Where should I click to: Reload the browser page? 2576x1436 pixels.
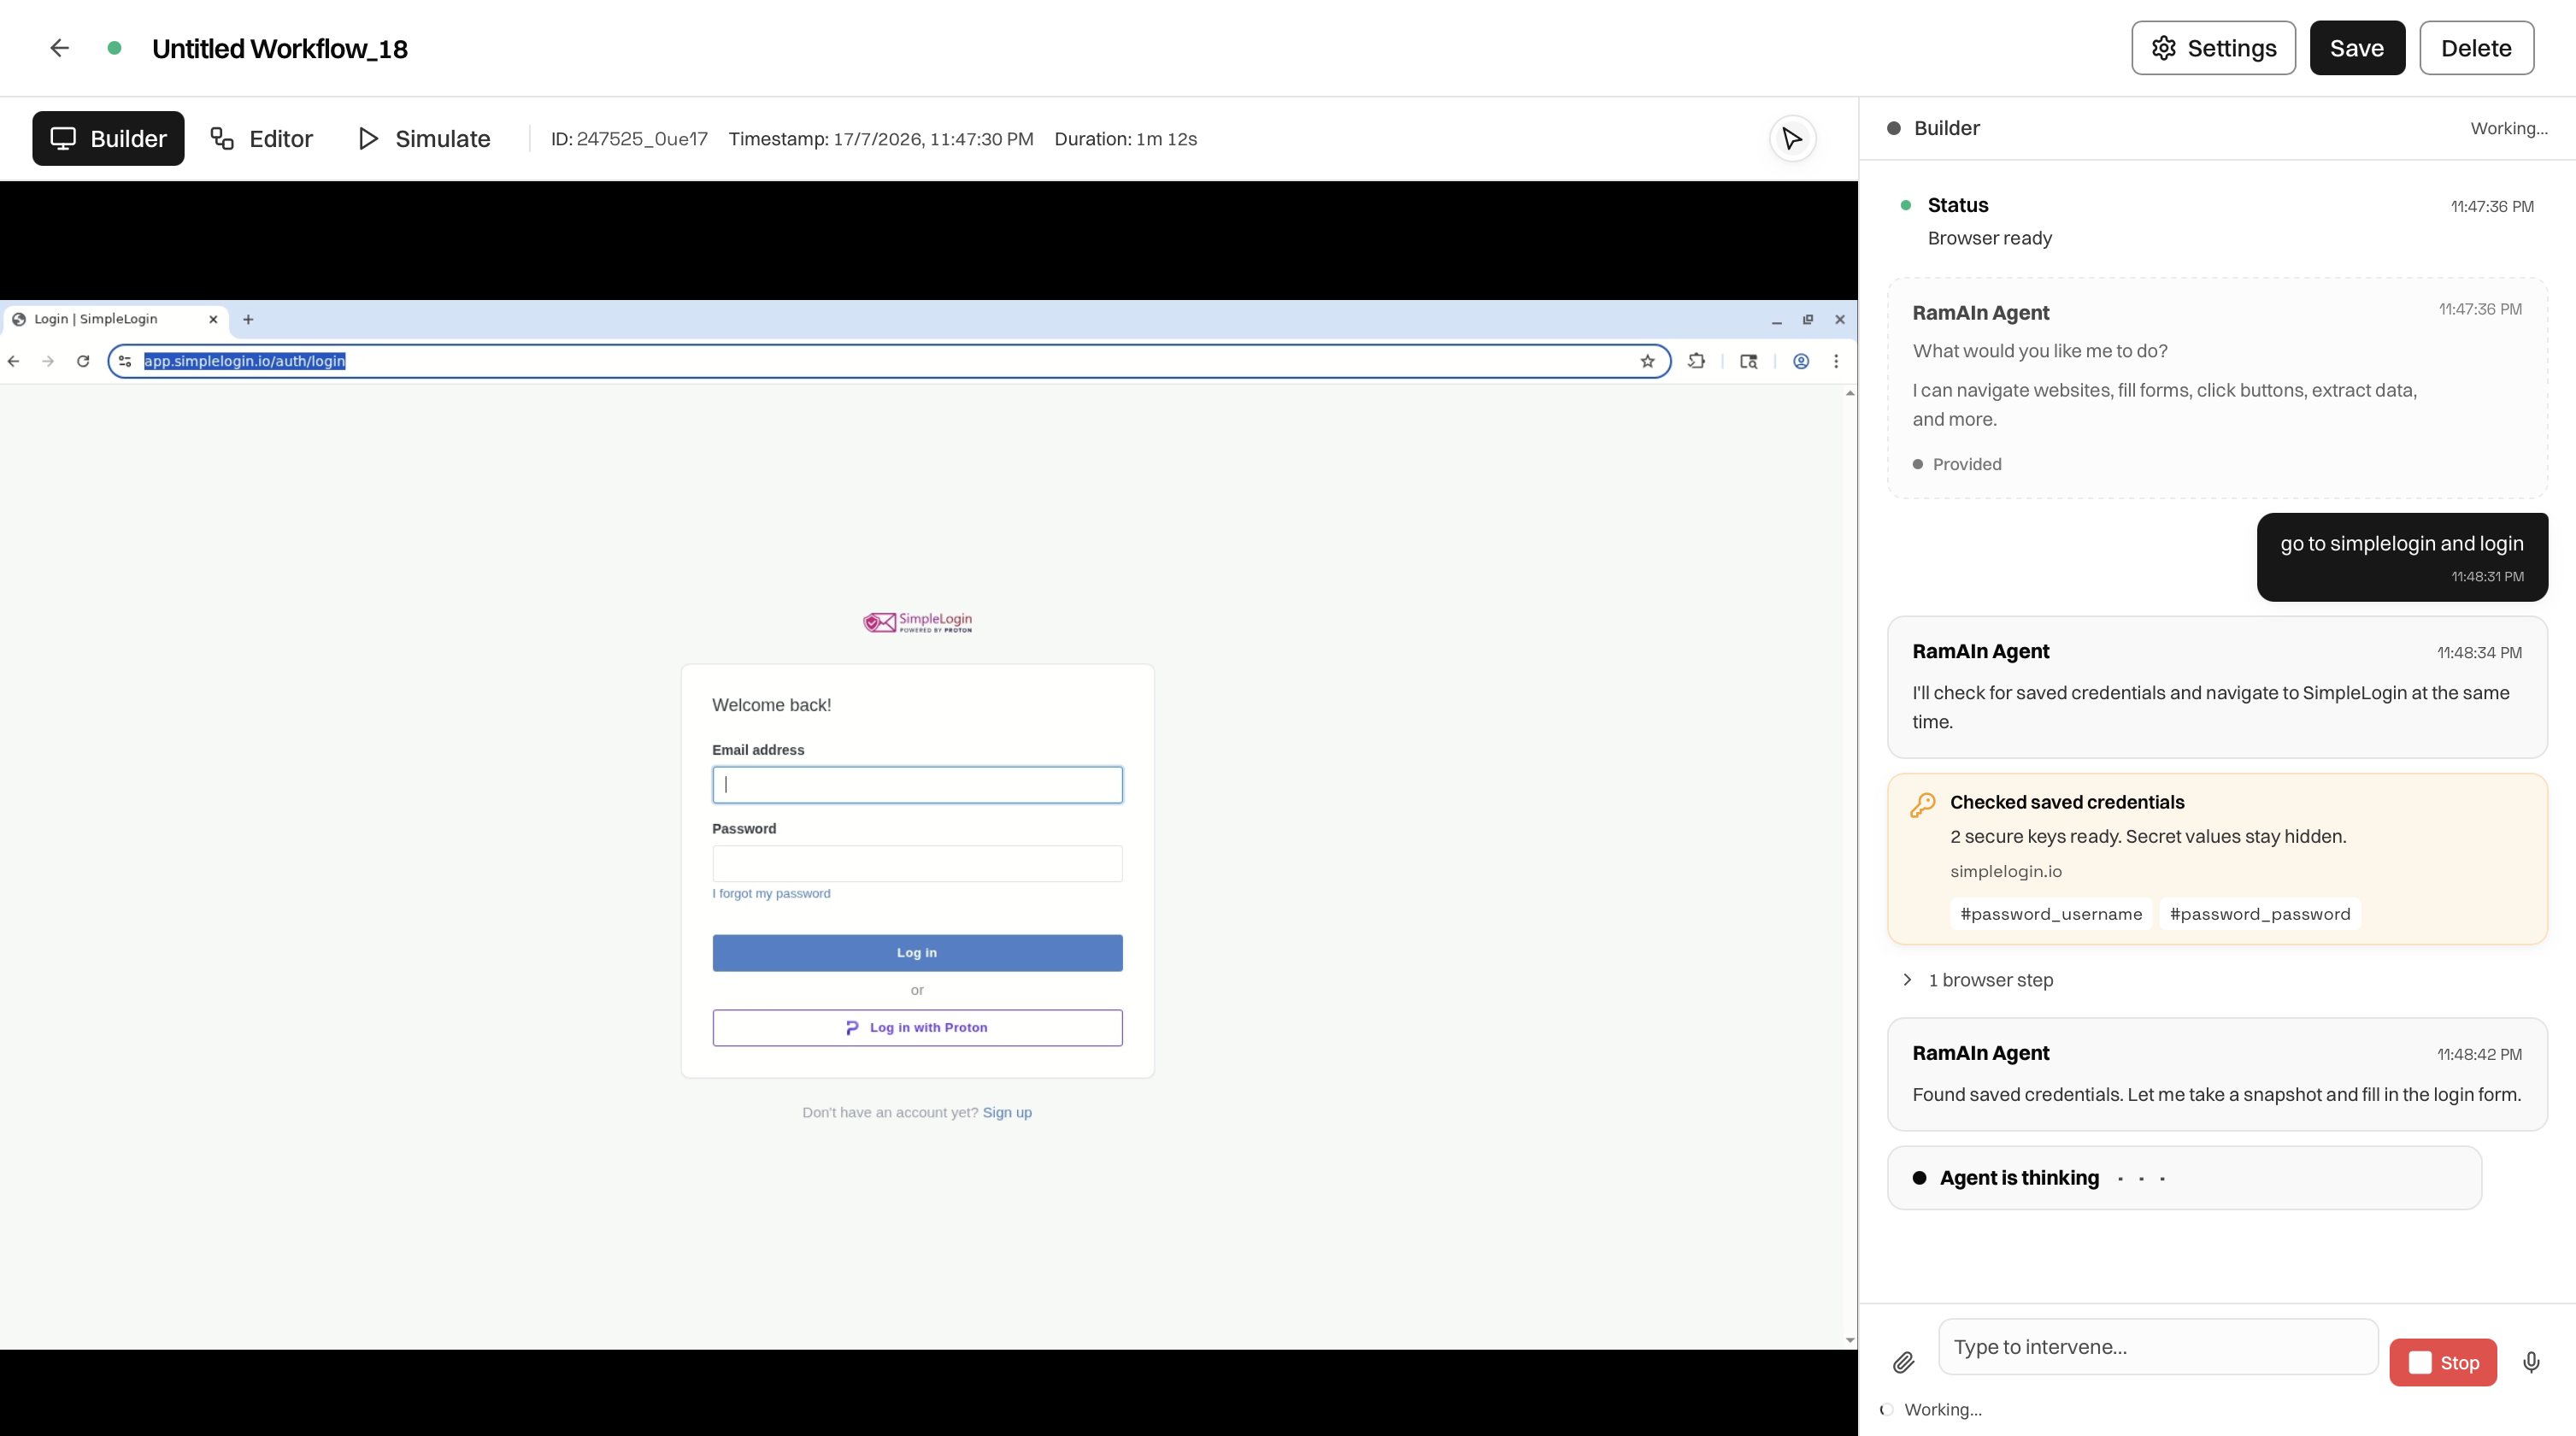click(x=83, y=361)
